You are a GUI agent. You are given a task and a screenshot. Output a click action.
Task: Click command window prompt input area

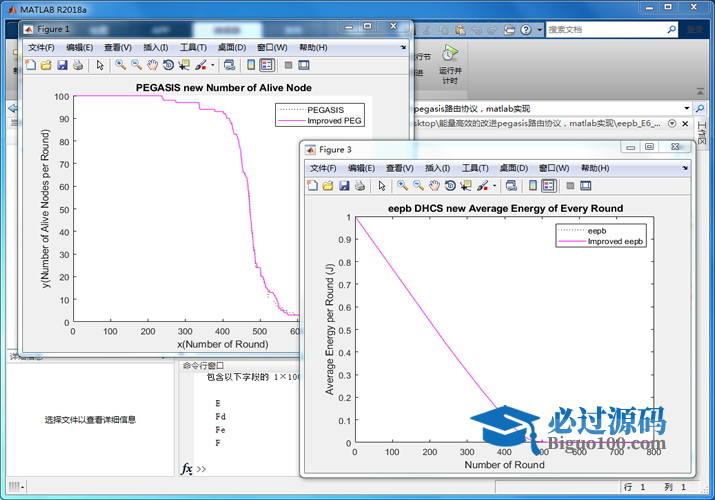coord(253,469)
